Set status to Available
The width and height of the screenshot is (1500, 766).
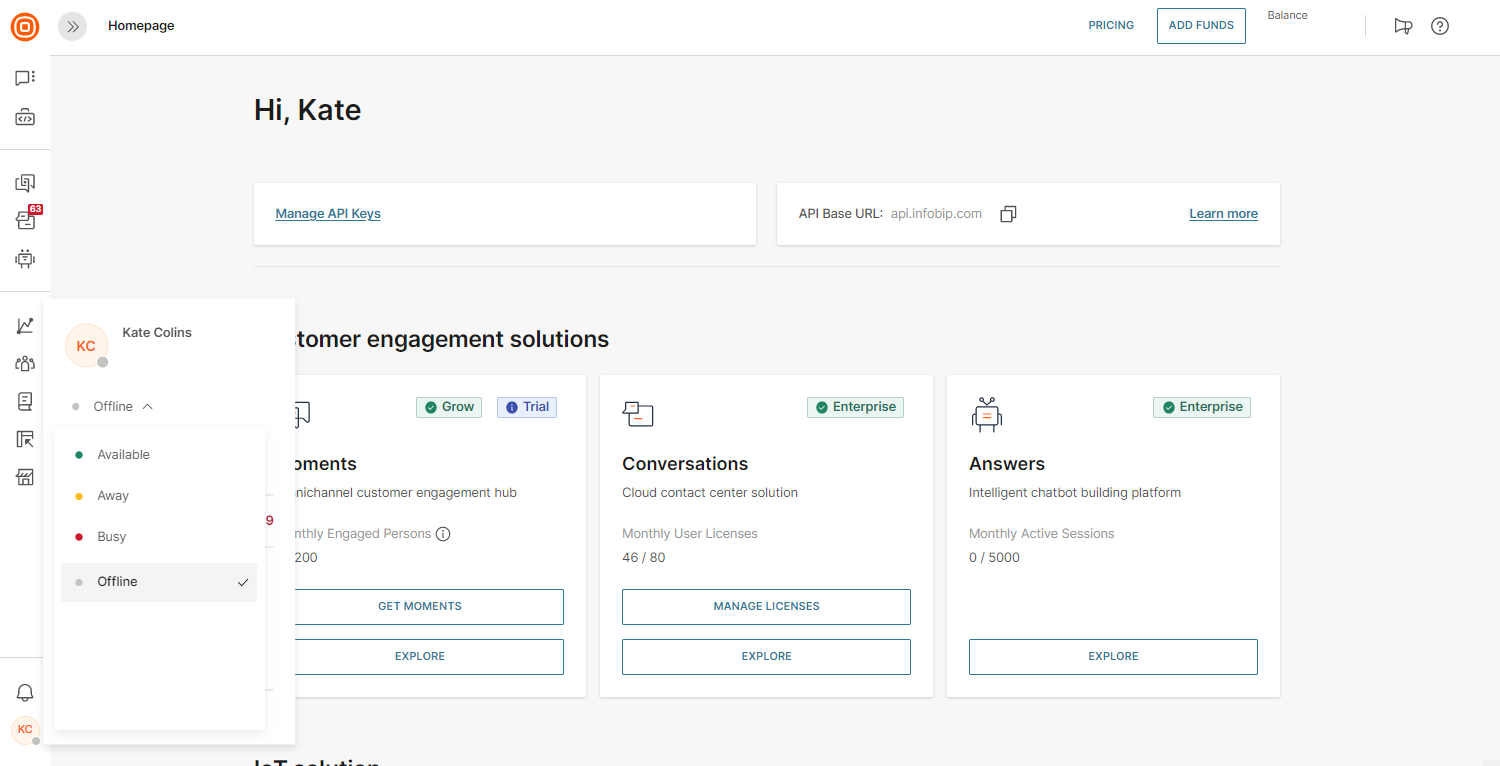point(123,455)
